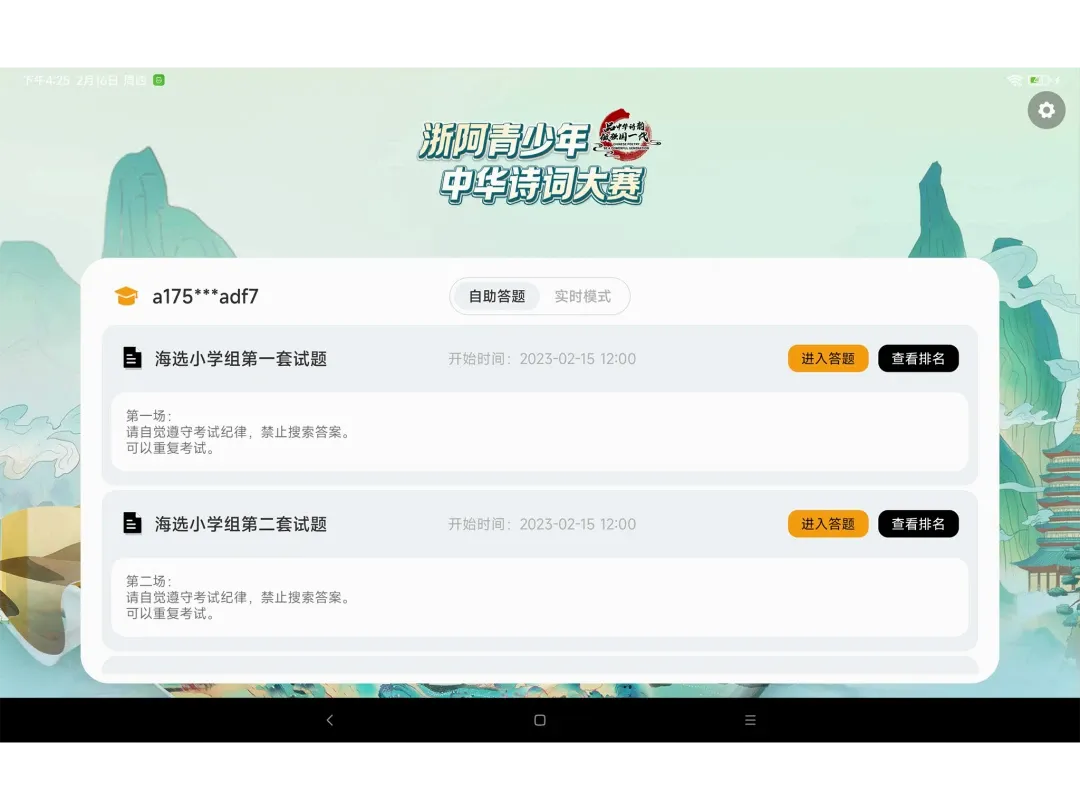1080x810 pixels.
Task: Click document icon beside 海选小学组第一套试题
Action: (x=132, y=358)
